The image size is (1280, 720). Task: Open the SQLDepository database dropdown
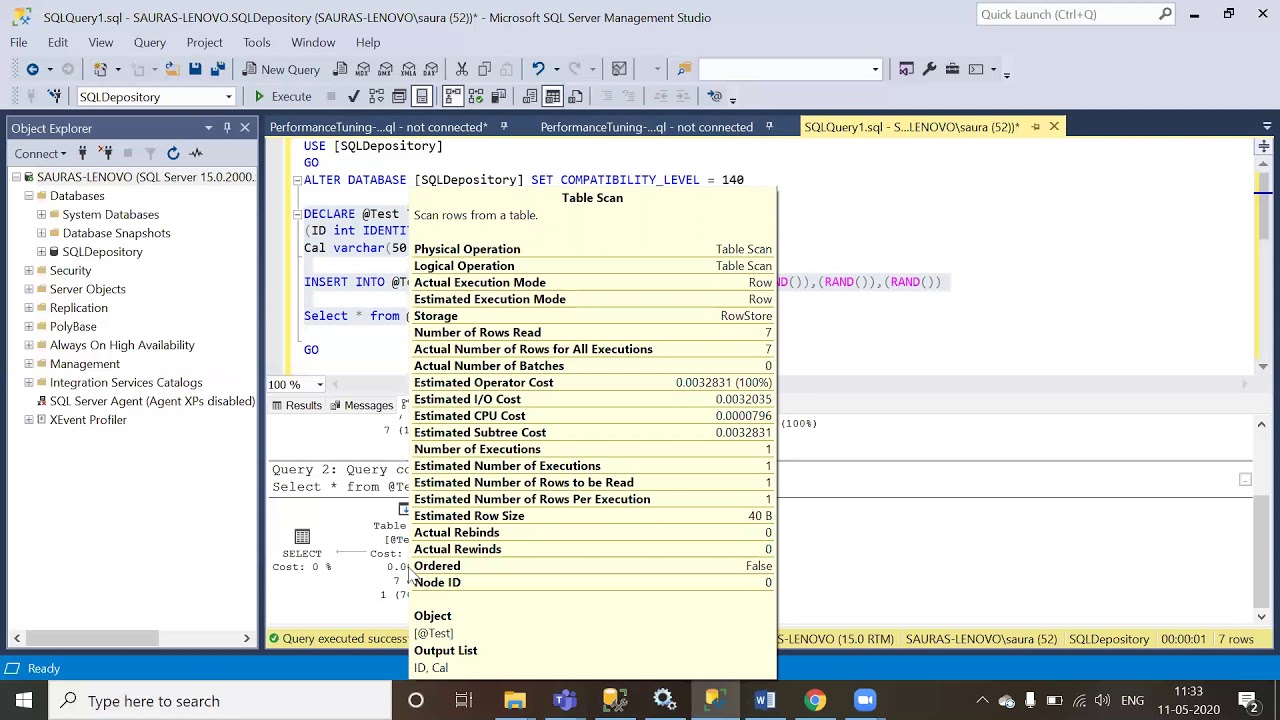[x=229, y=97]
